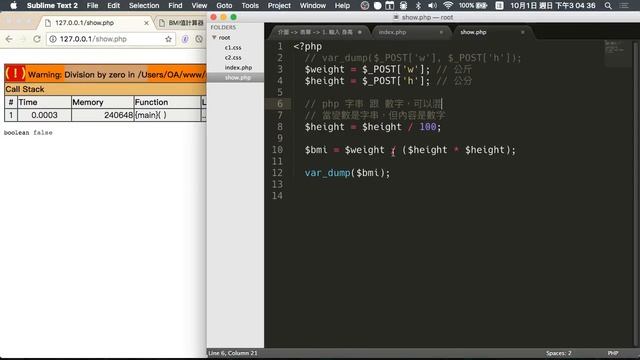Viewport: 640px width, 360px height.
Task: Click the site info icon in address bar
Action: click(x=53, y=39)
